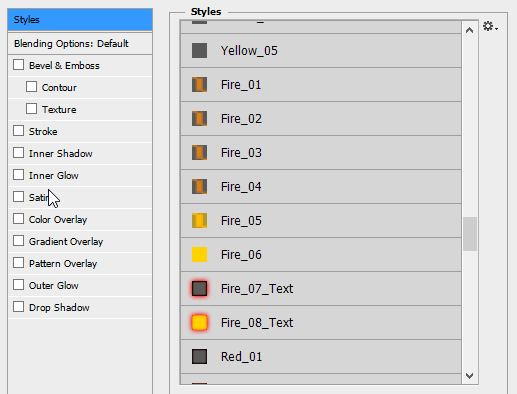Image resolution: width=517 pixels, height=394 pixels.
Task: Open the Stroke settings label
Action: (43, 132)
